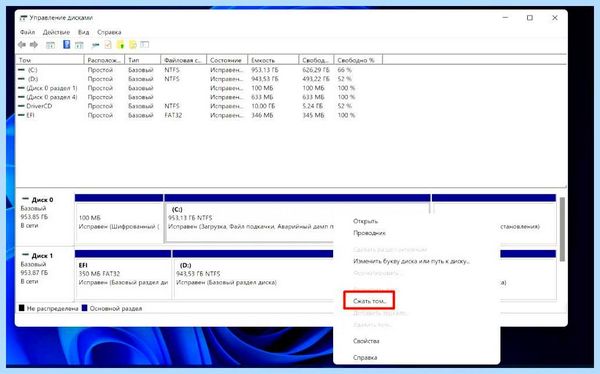Toggle the action pane toolbar icon
The image size is (600, 374).
[x=79, y=45]
